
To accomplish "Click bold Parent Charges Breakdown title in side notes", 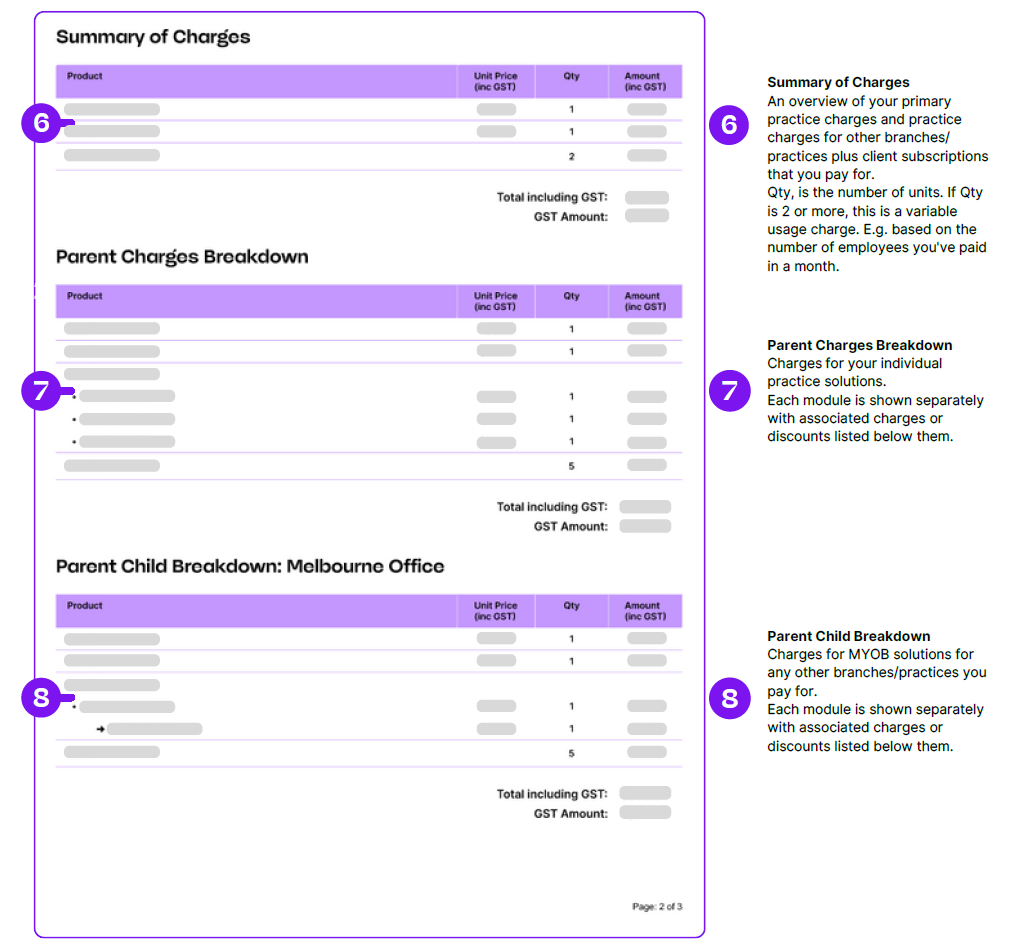I will click(x=860, y=345).
